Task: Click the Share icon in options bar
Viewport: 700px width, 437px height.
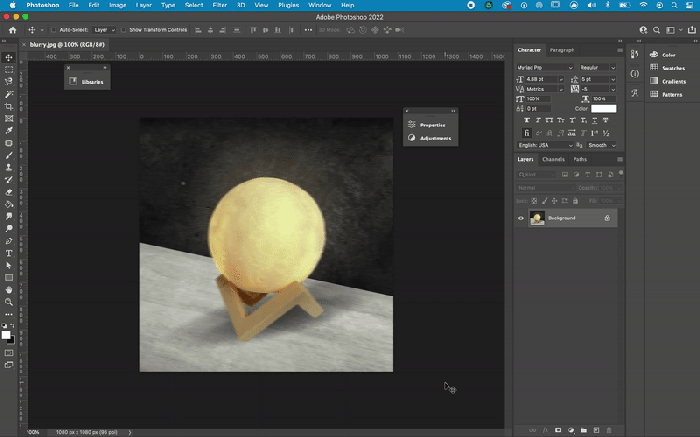Action: [692, 30]
